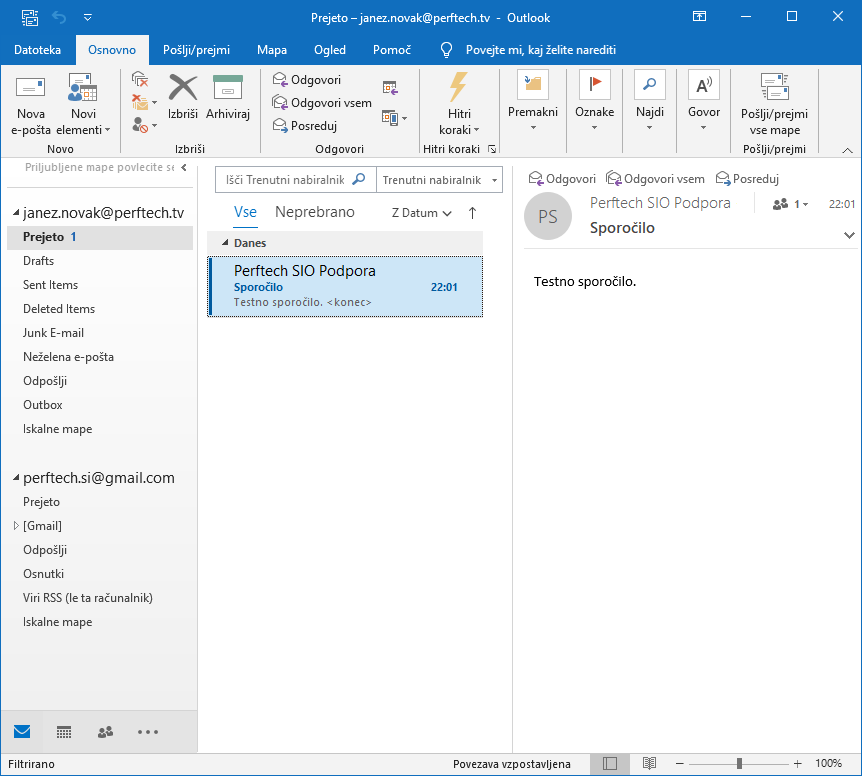Viewport: 862px width, 776px height.
Task: Open the Premakni move menu
Action: click(x=533, y=102)
